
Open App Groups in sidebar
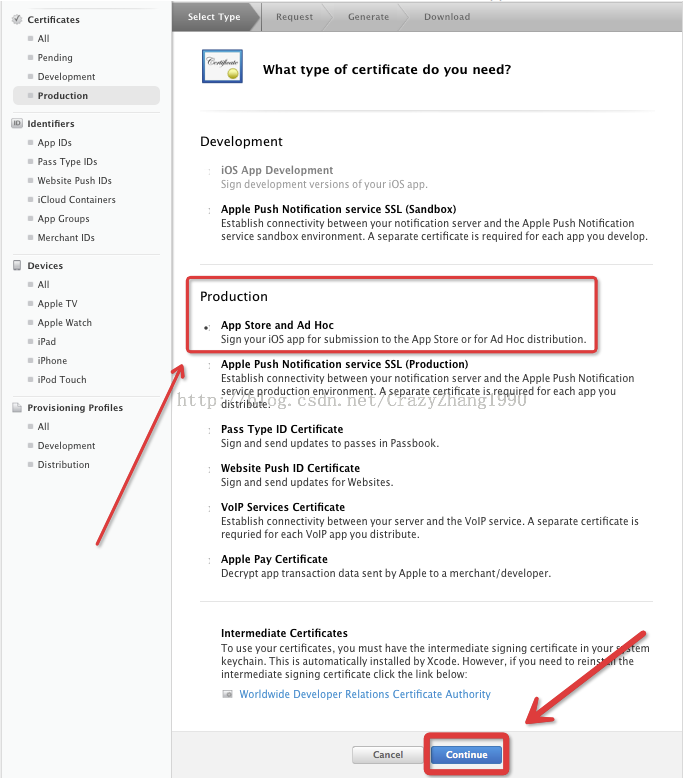63,218
